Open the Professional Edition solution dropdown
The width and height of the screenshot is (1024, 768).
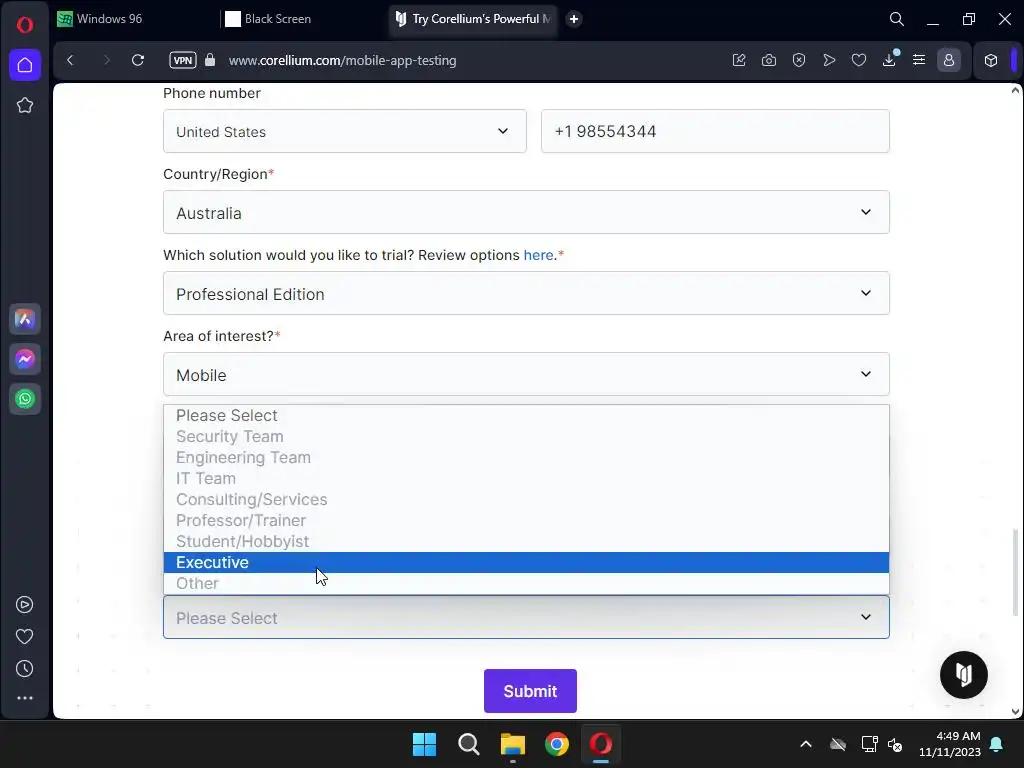(x=526, y=293)
